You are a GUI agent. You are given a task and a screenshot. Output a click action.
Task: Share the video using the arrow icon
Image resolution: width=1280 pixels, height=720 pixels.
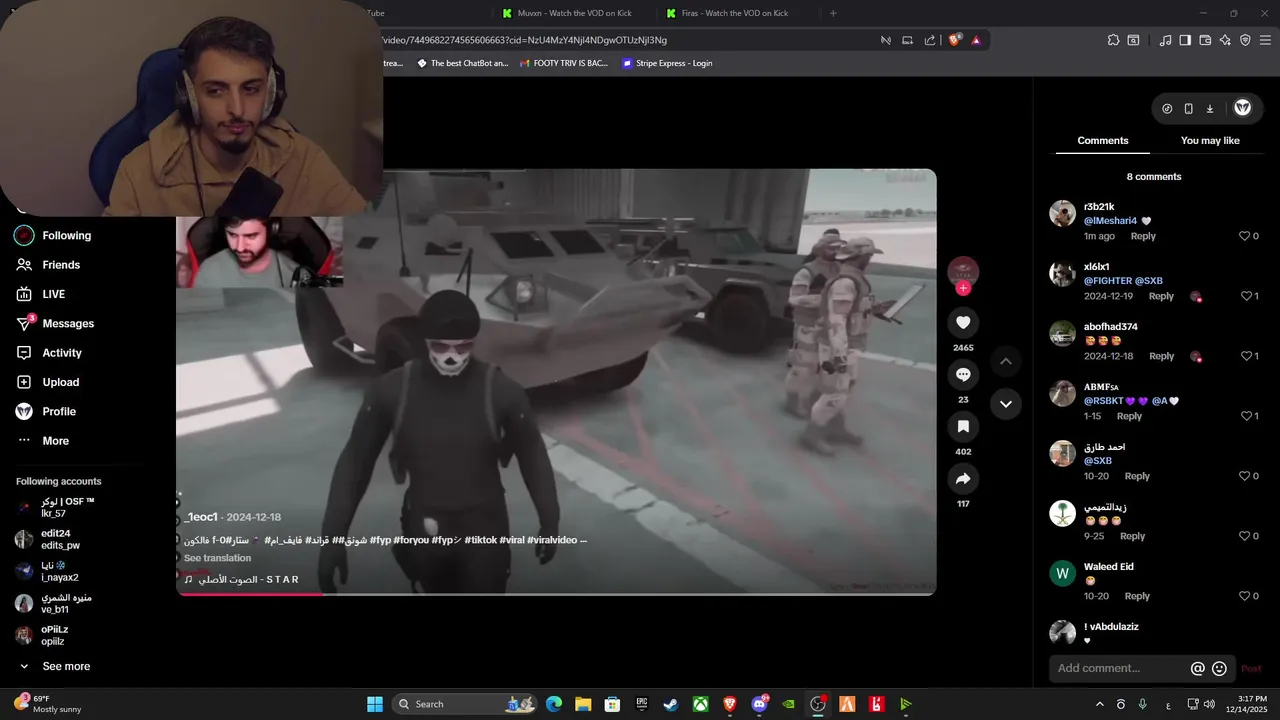pos(963,479)
